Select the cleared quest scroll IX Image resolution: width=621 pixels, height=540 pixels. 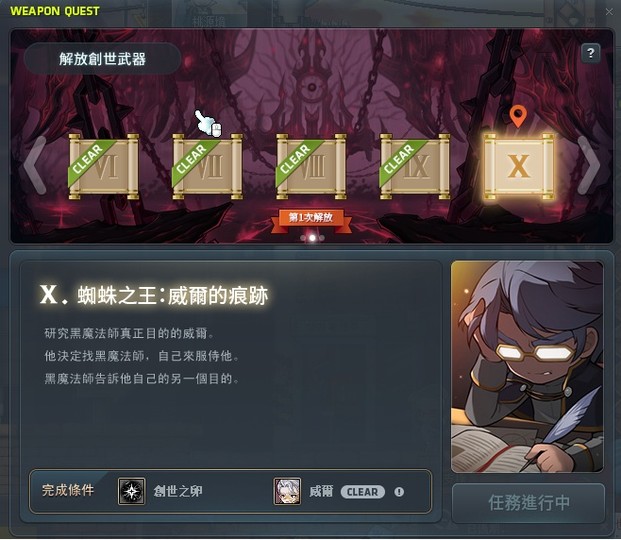point(415,166)
